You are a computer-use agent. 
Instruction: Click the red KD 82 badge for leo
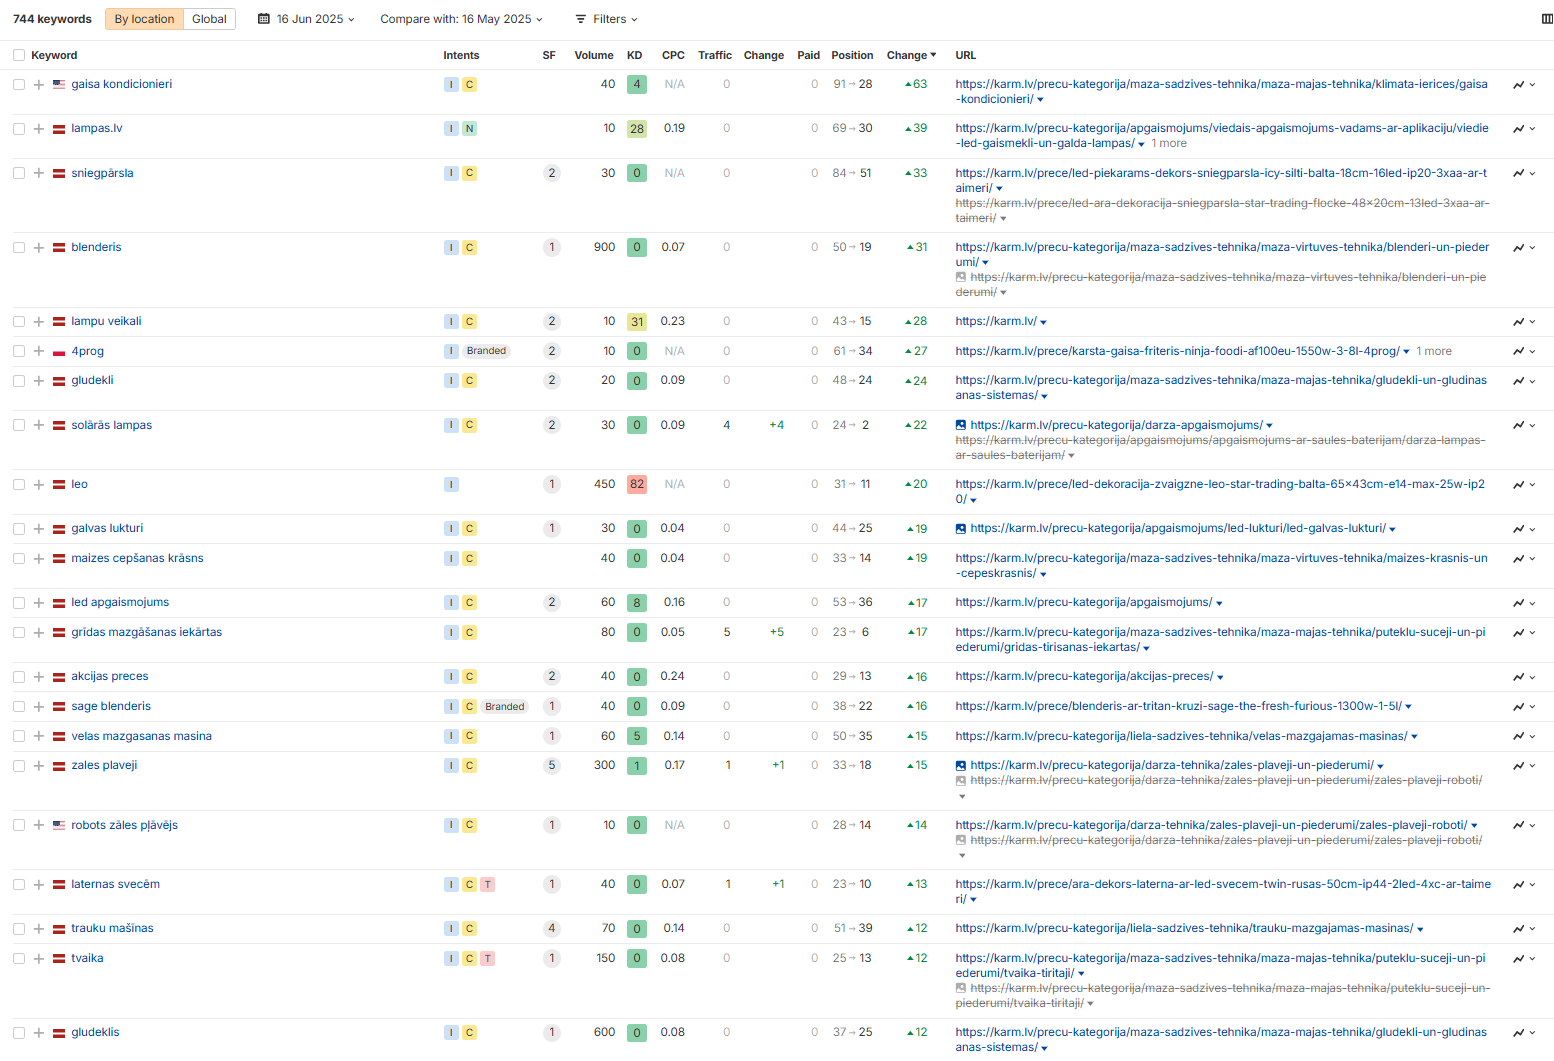point(636,485)
